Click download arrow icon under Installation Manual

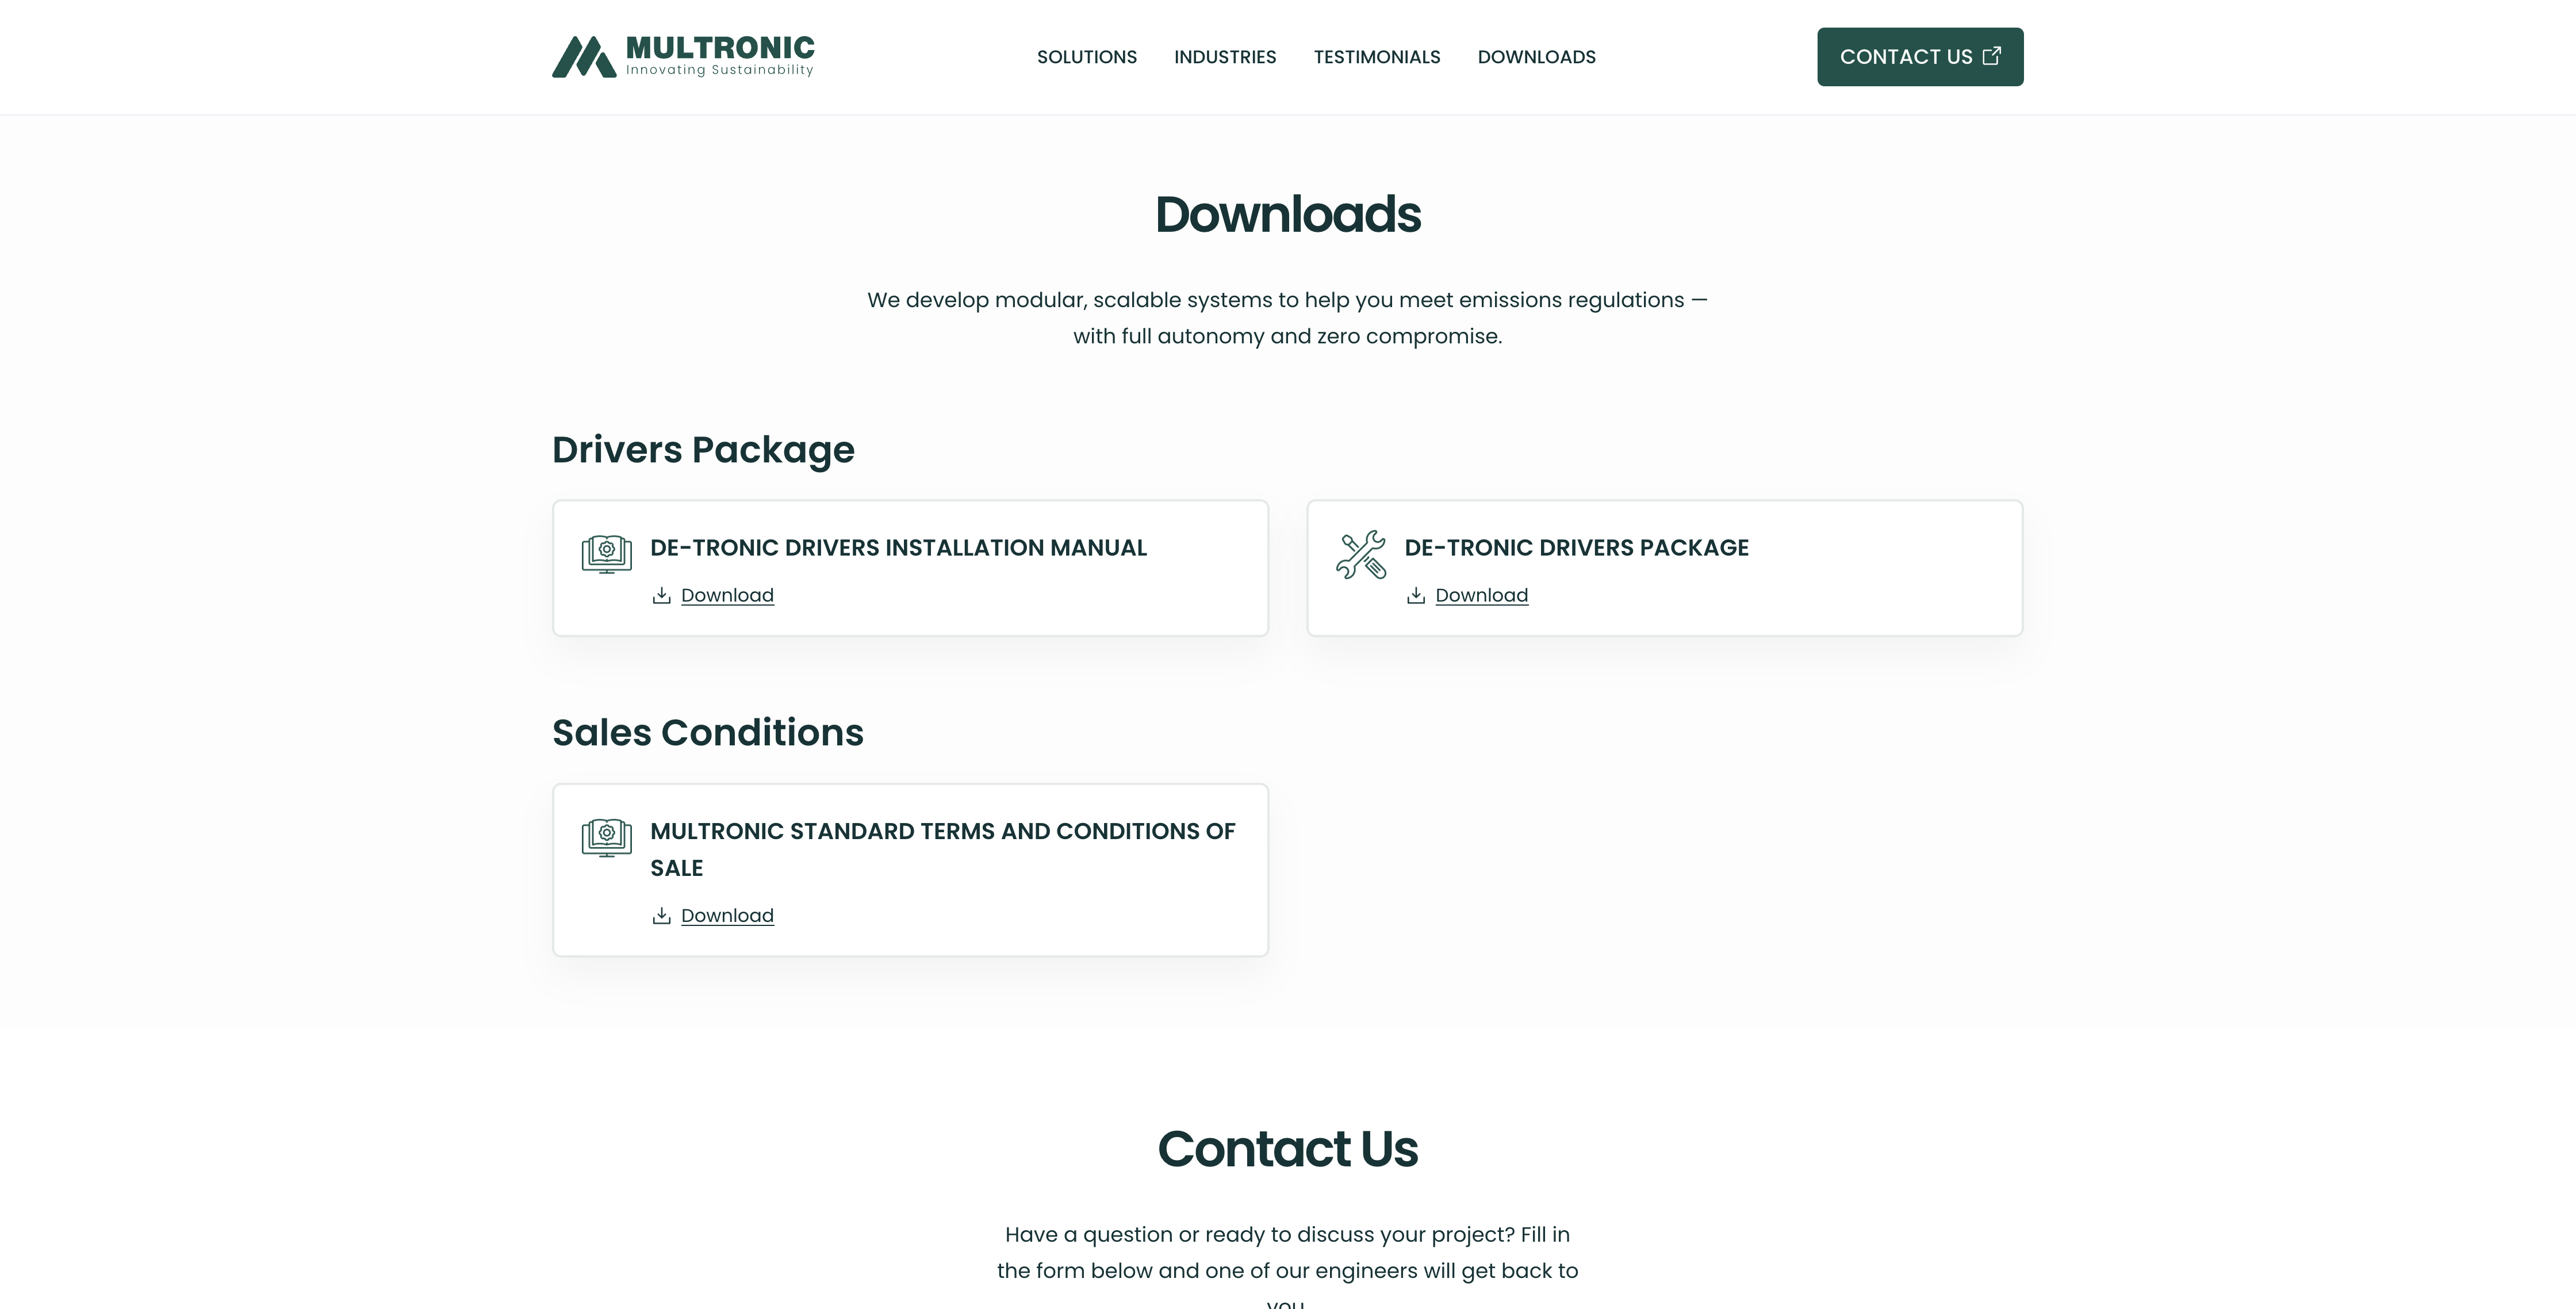click(661, 596)
